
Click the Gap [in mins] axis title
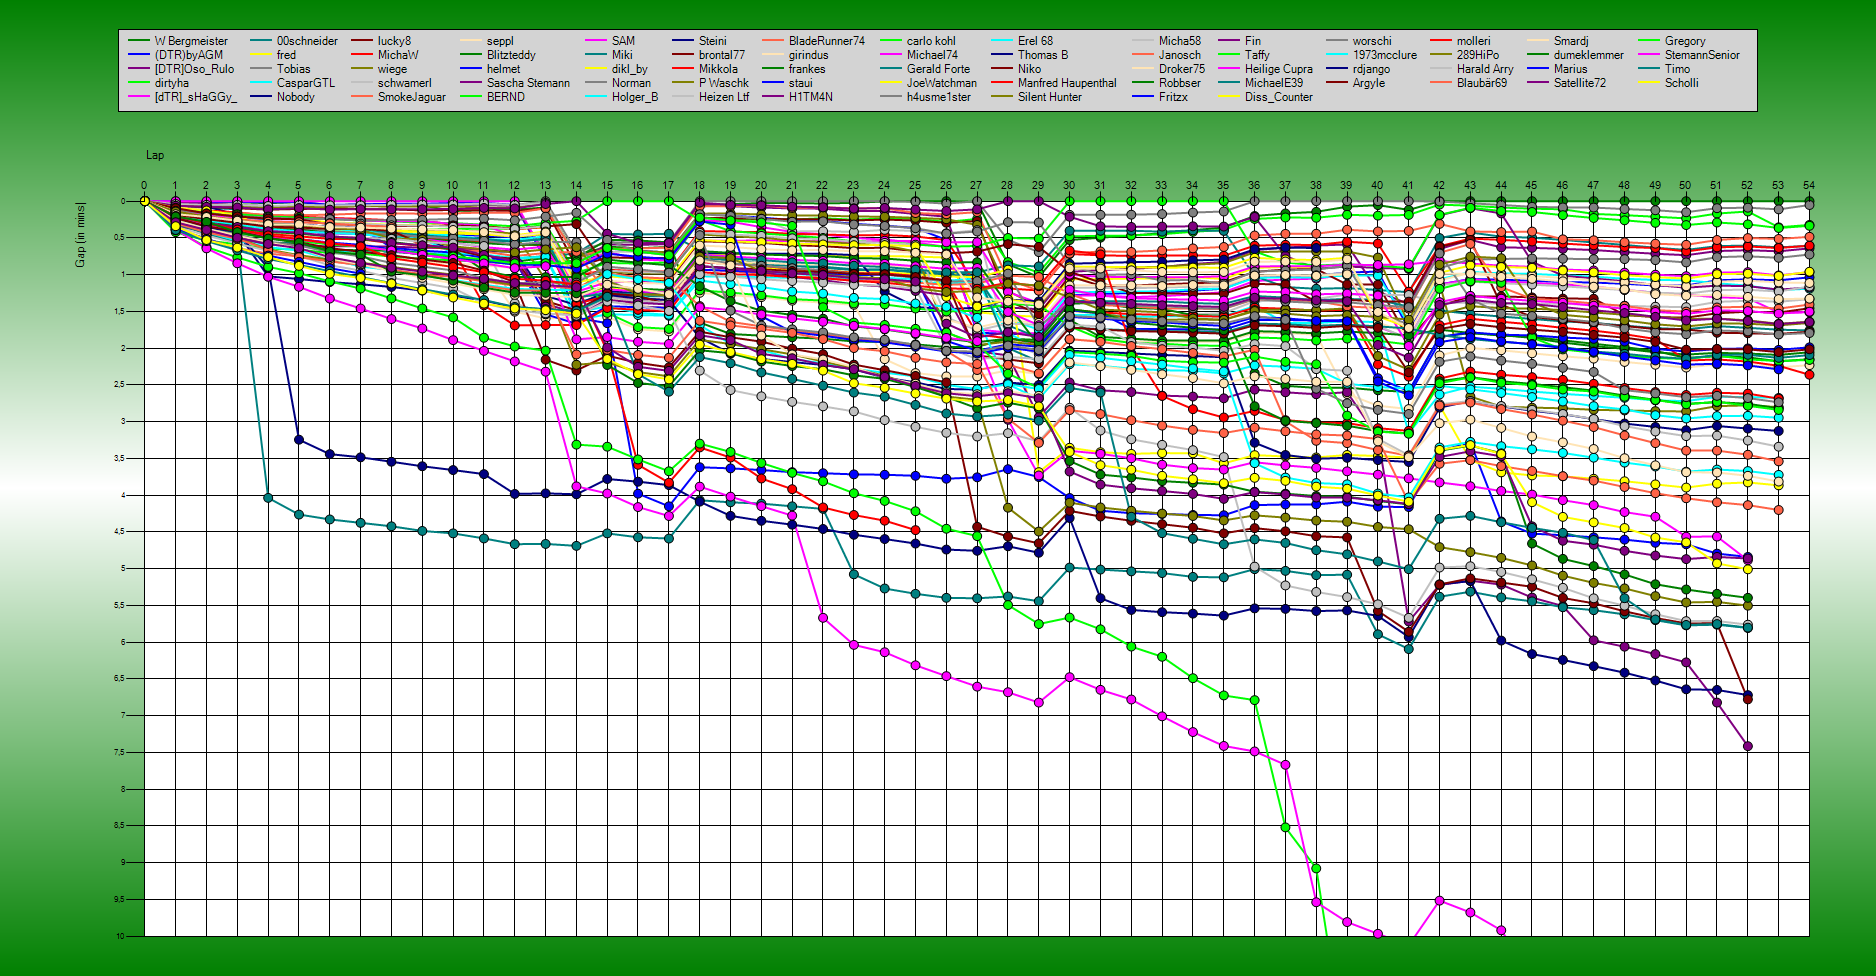[x=80, y=235]
